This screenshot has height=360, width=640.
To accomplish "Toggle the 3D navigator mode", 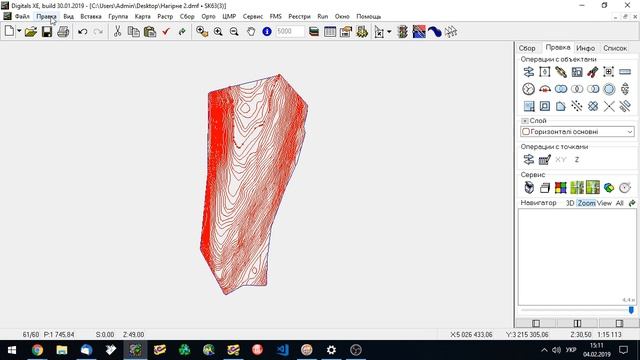I will (570, 203).
